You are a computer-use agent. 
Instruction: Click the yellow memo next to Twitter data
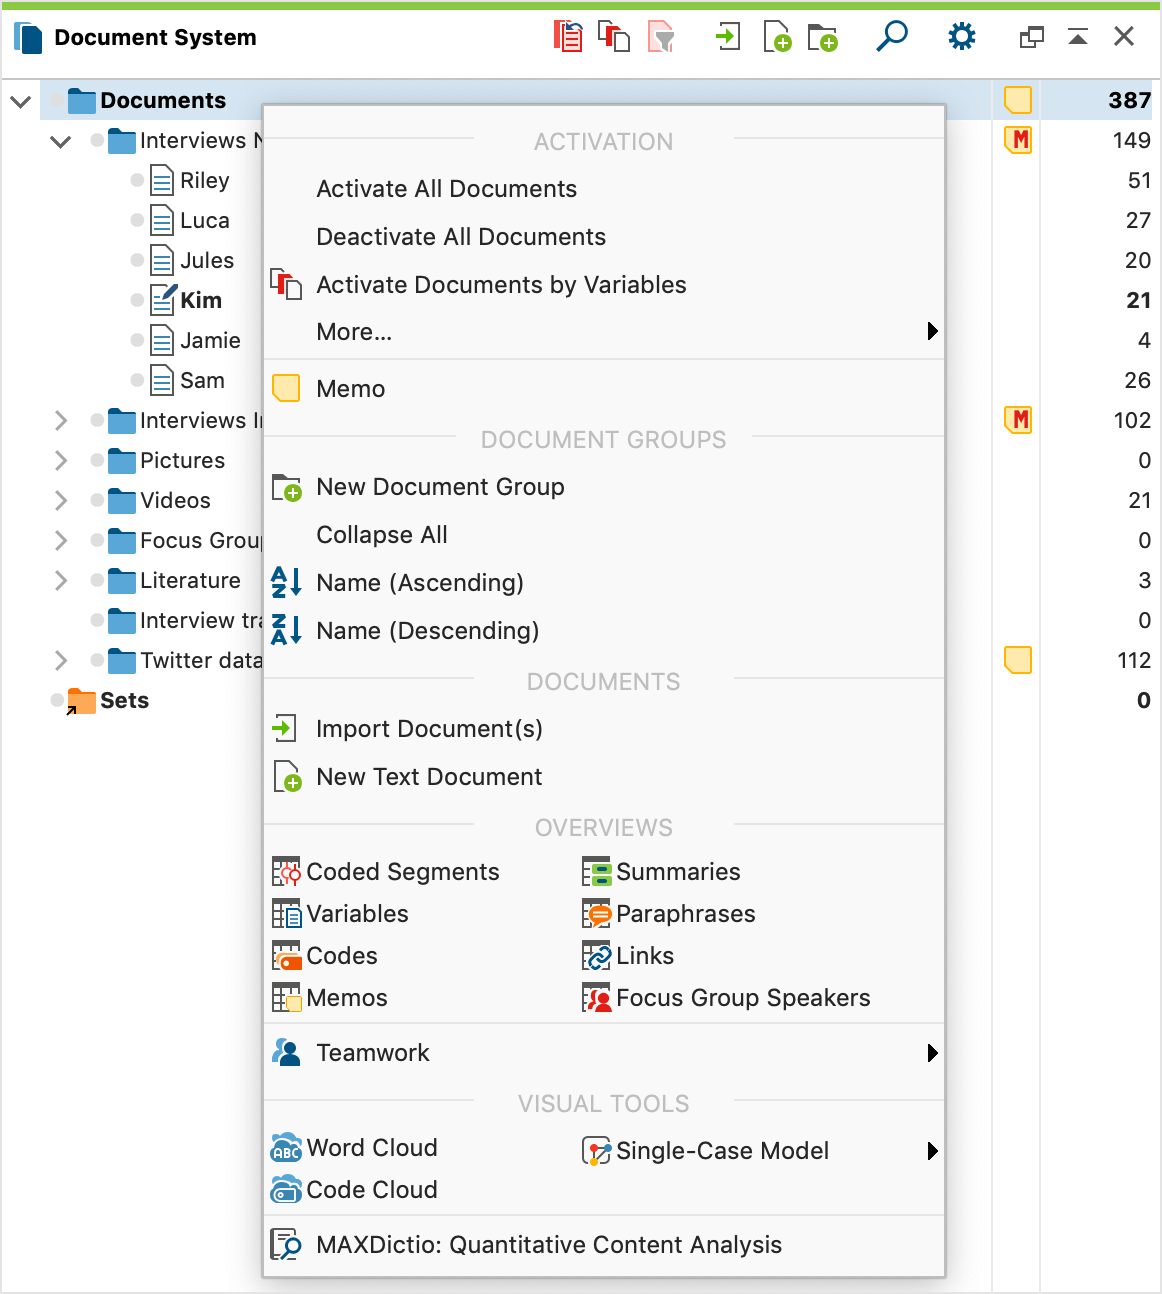[x=1017, y=660]
